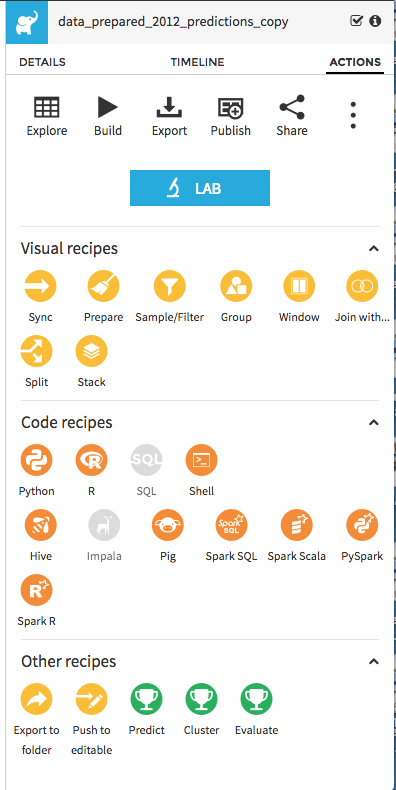396x790 pixels.
Task: Select the Actions tab
Action: [x=355, y=62]
